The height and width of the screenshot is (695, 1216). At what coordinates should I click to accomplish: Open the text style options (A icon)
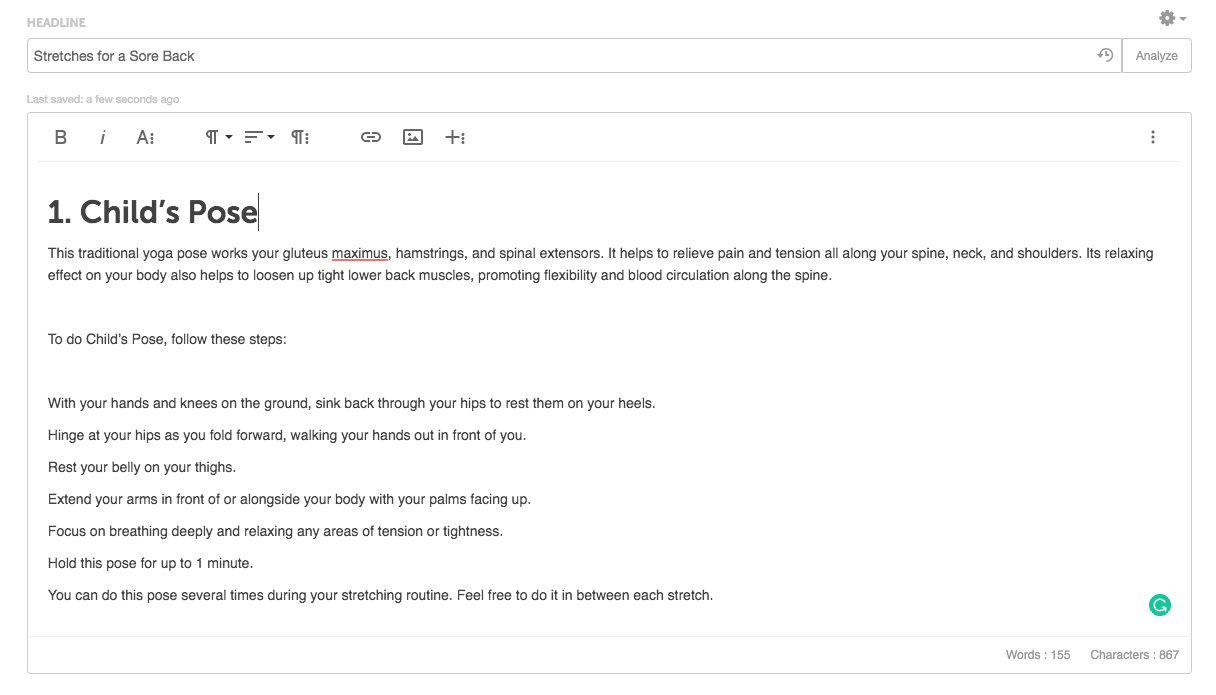[x=145, y=137]
